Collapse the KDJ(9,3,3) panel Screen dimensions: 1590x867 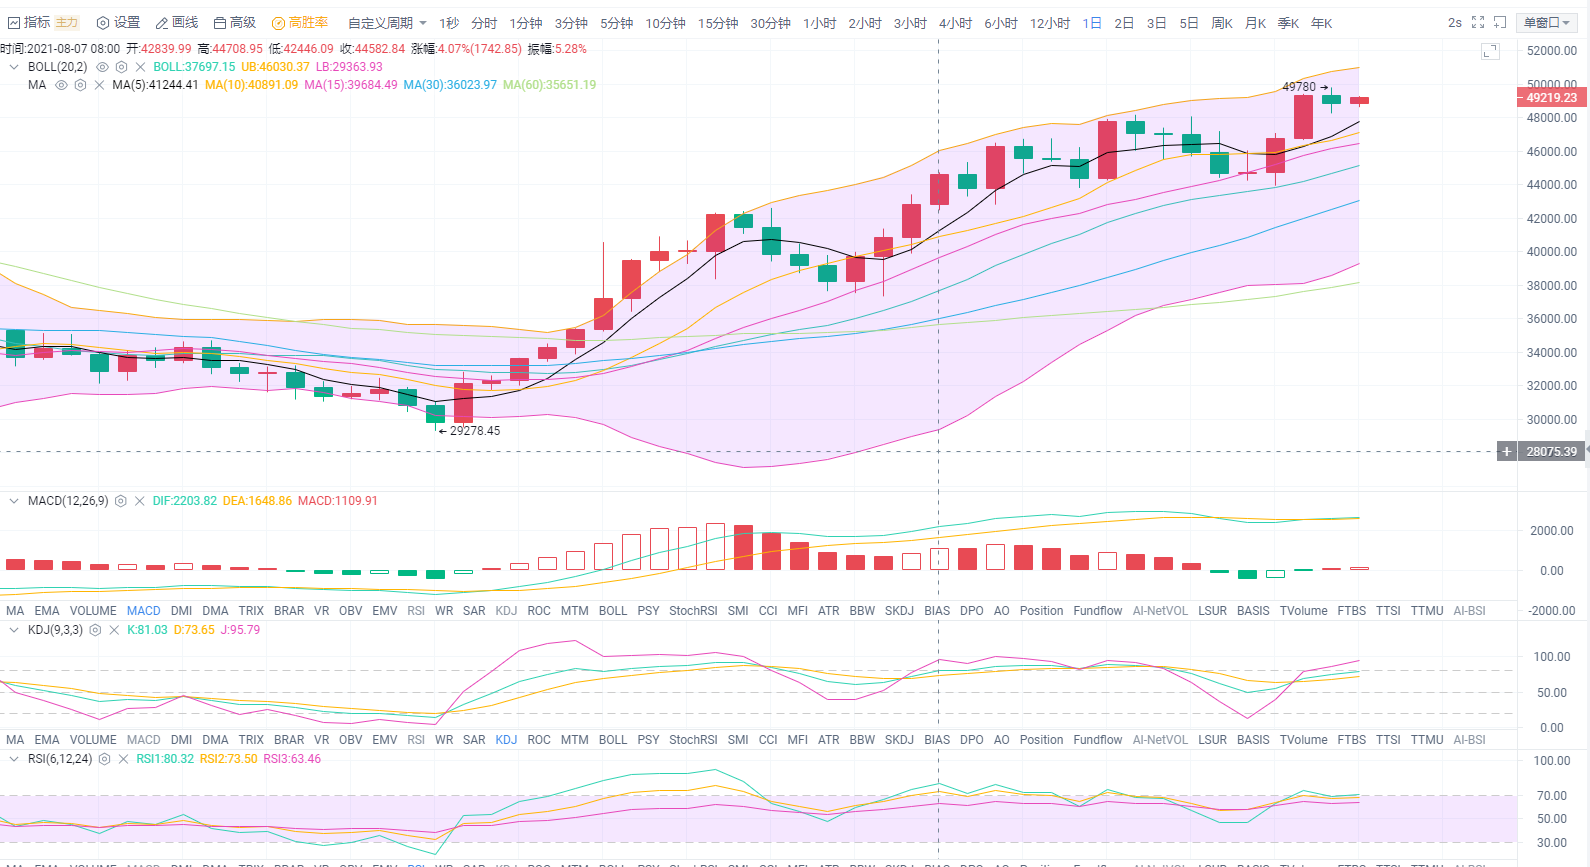[x=14, y=630]
